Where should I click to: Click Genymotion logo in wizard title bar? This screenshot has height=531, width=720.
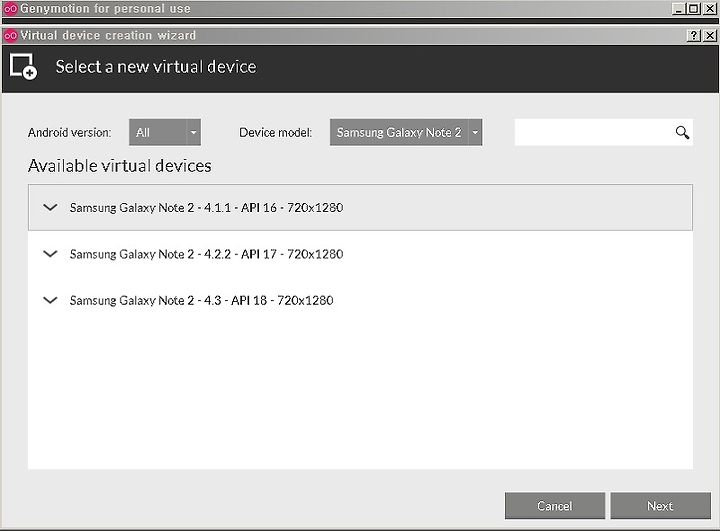(10, 35)
